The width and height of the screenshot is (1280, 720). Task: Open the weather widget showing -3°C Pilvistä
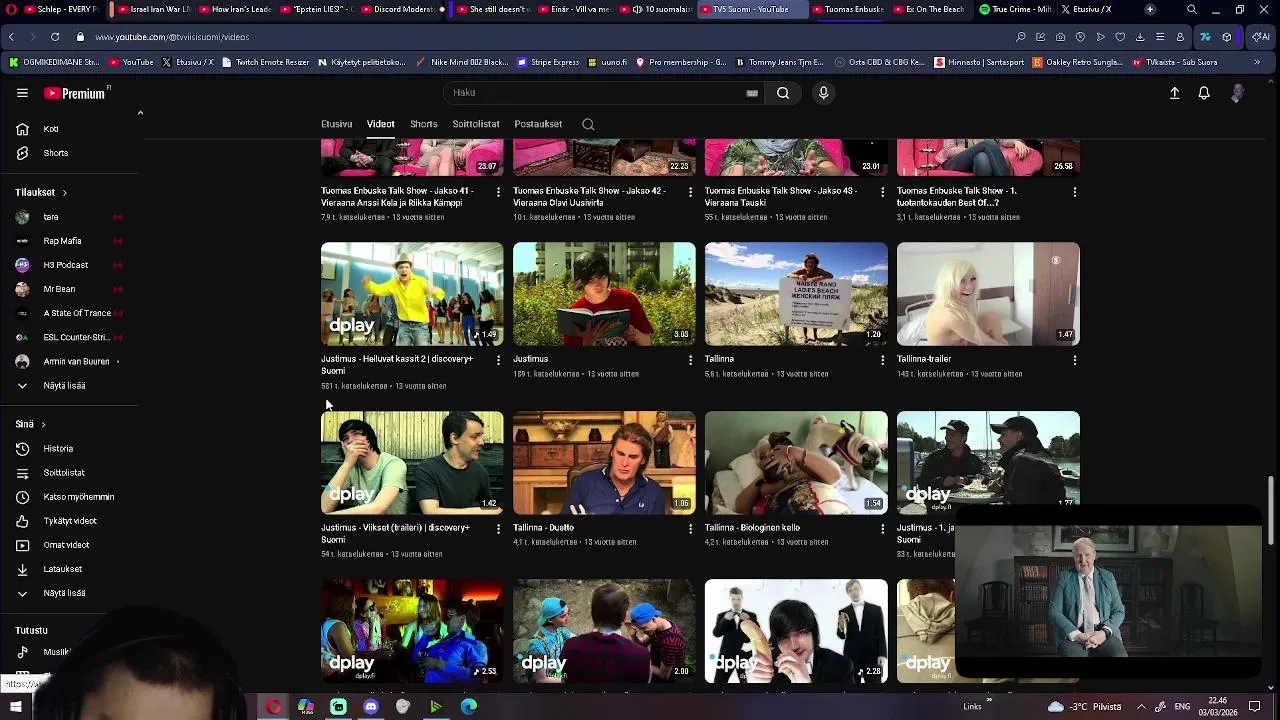(x=1084, y=706)
